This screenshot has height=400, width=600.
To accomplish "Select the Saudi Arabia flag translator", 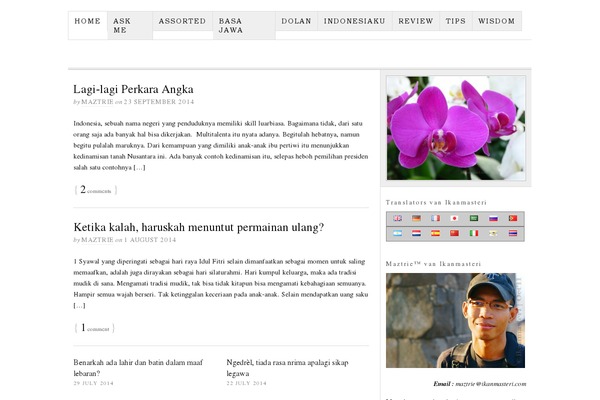I will click(x=474, y=218).
